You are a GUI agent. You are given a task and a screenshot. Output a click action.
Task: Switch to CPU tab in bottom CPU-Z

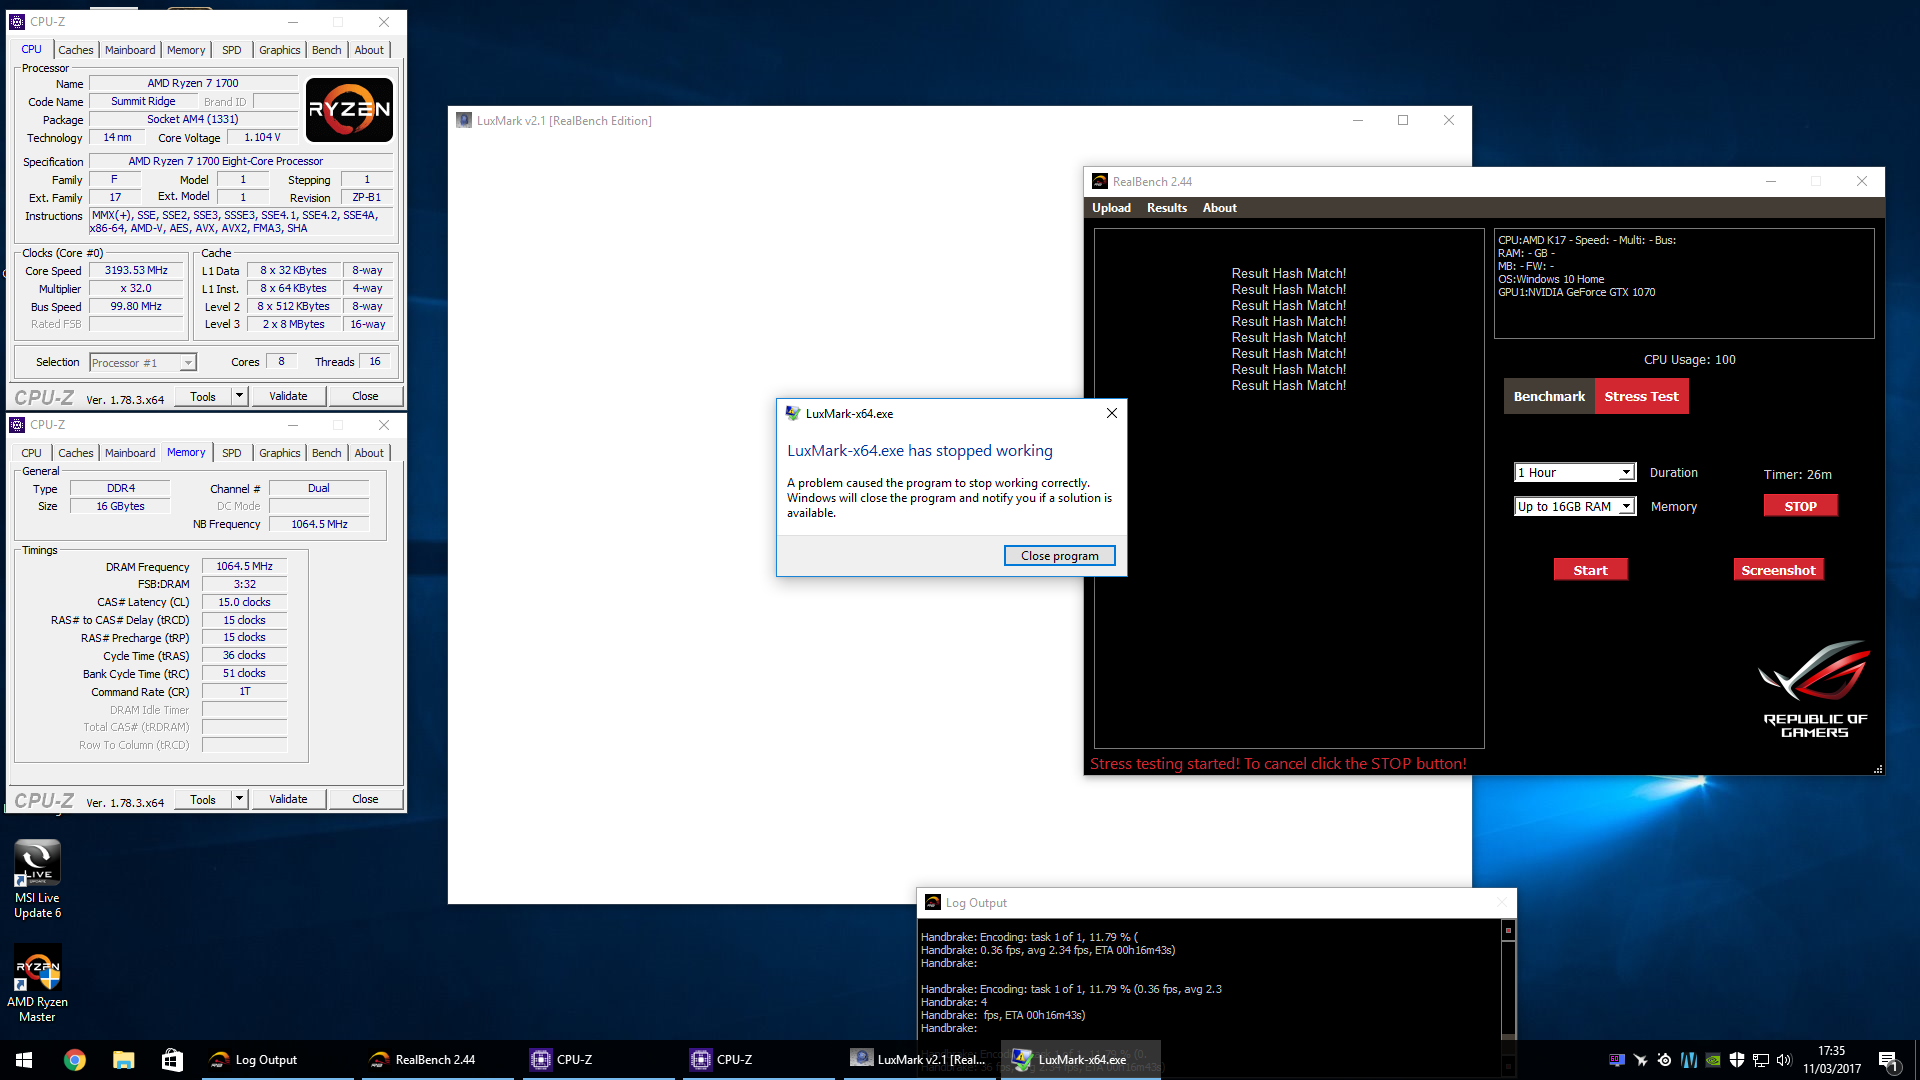click(32, 453)
